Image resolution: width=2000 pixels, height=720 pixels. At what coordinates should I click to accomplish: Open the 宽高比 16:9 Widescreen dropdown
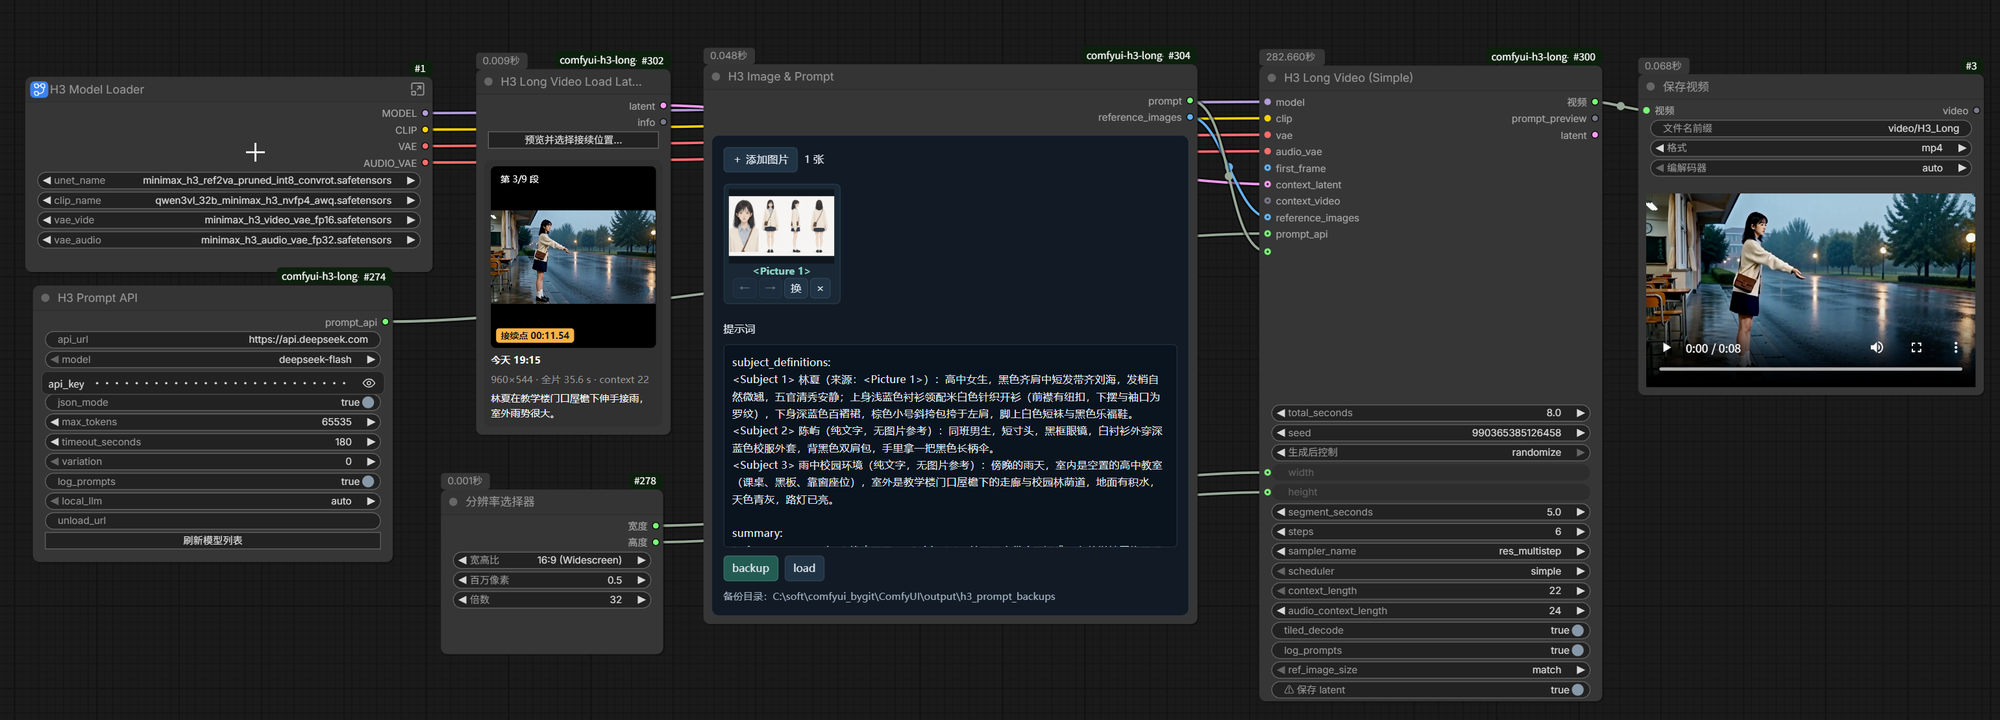point(552,560)
